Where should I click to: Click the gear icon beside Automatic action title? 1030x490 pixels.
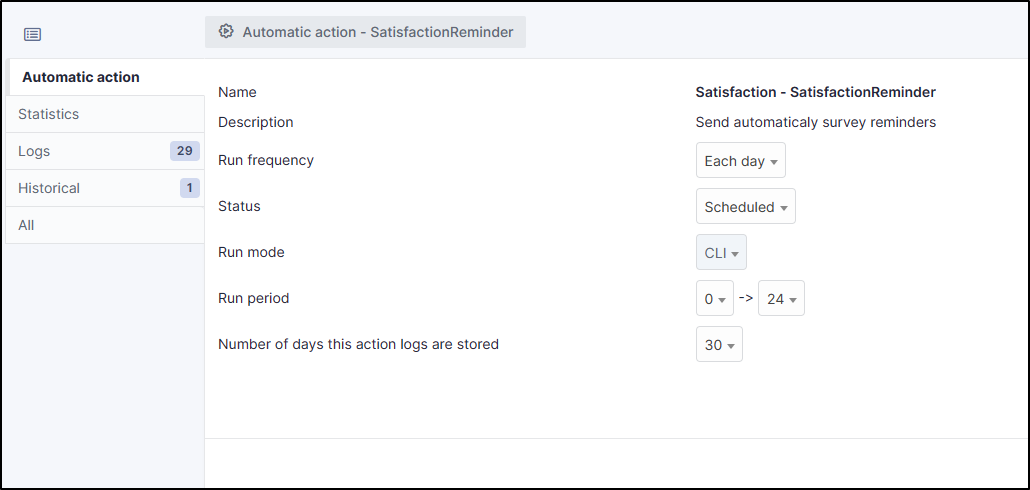tap(226, 32)
